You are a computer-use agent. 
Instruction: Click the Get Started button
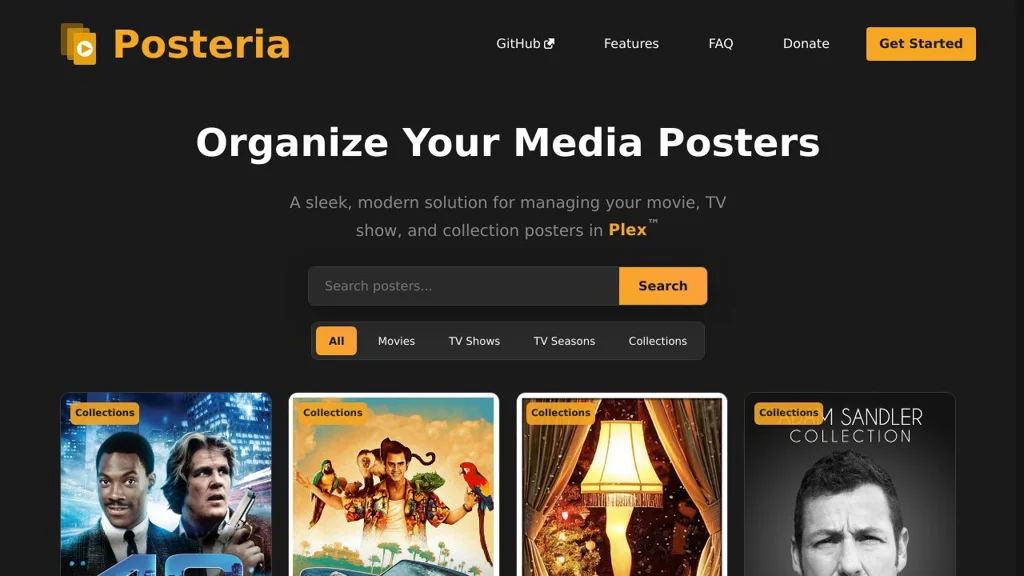(921, 44)
